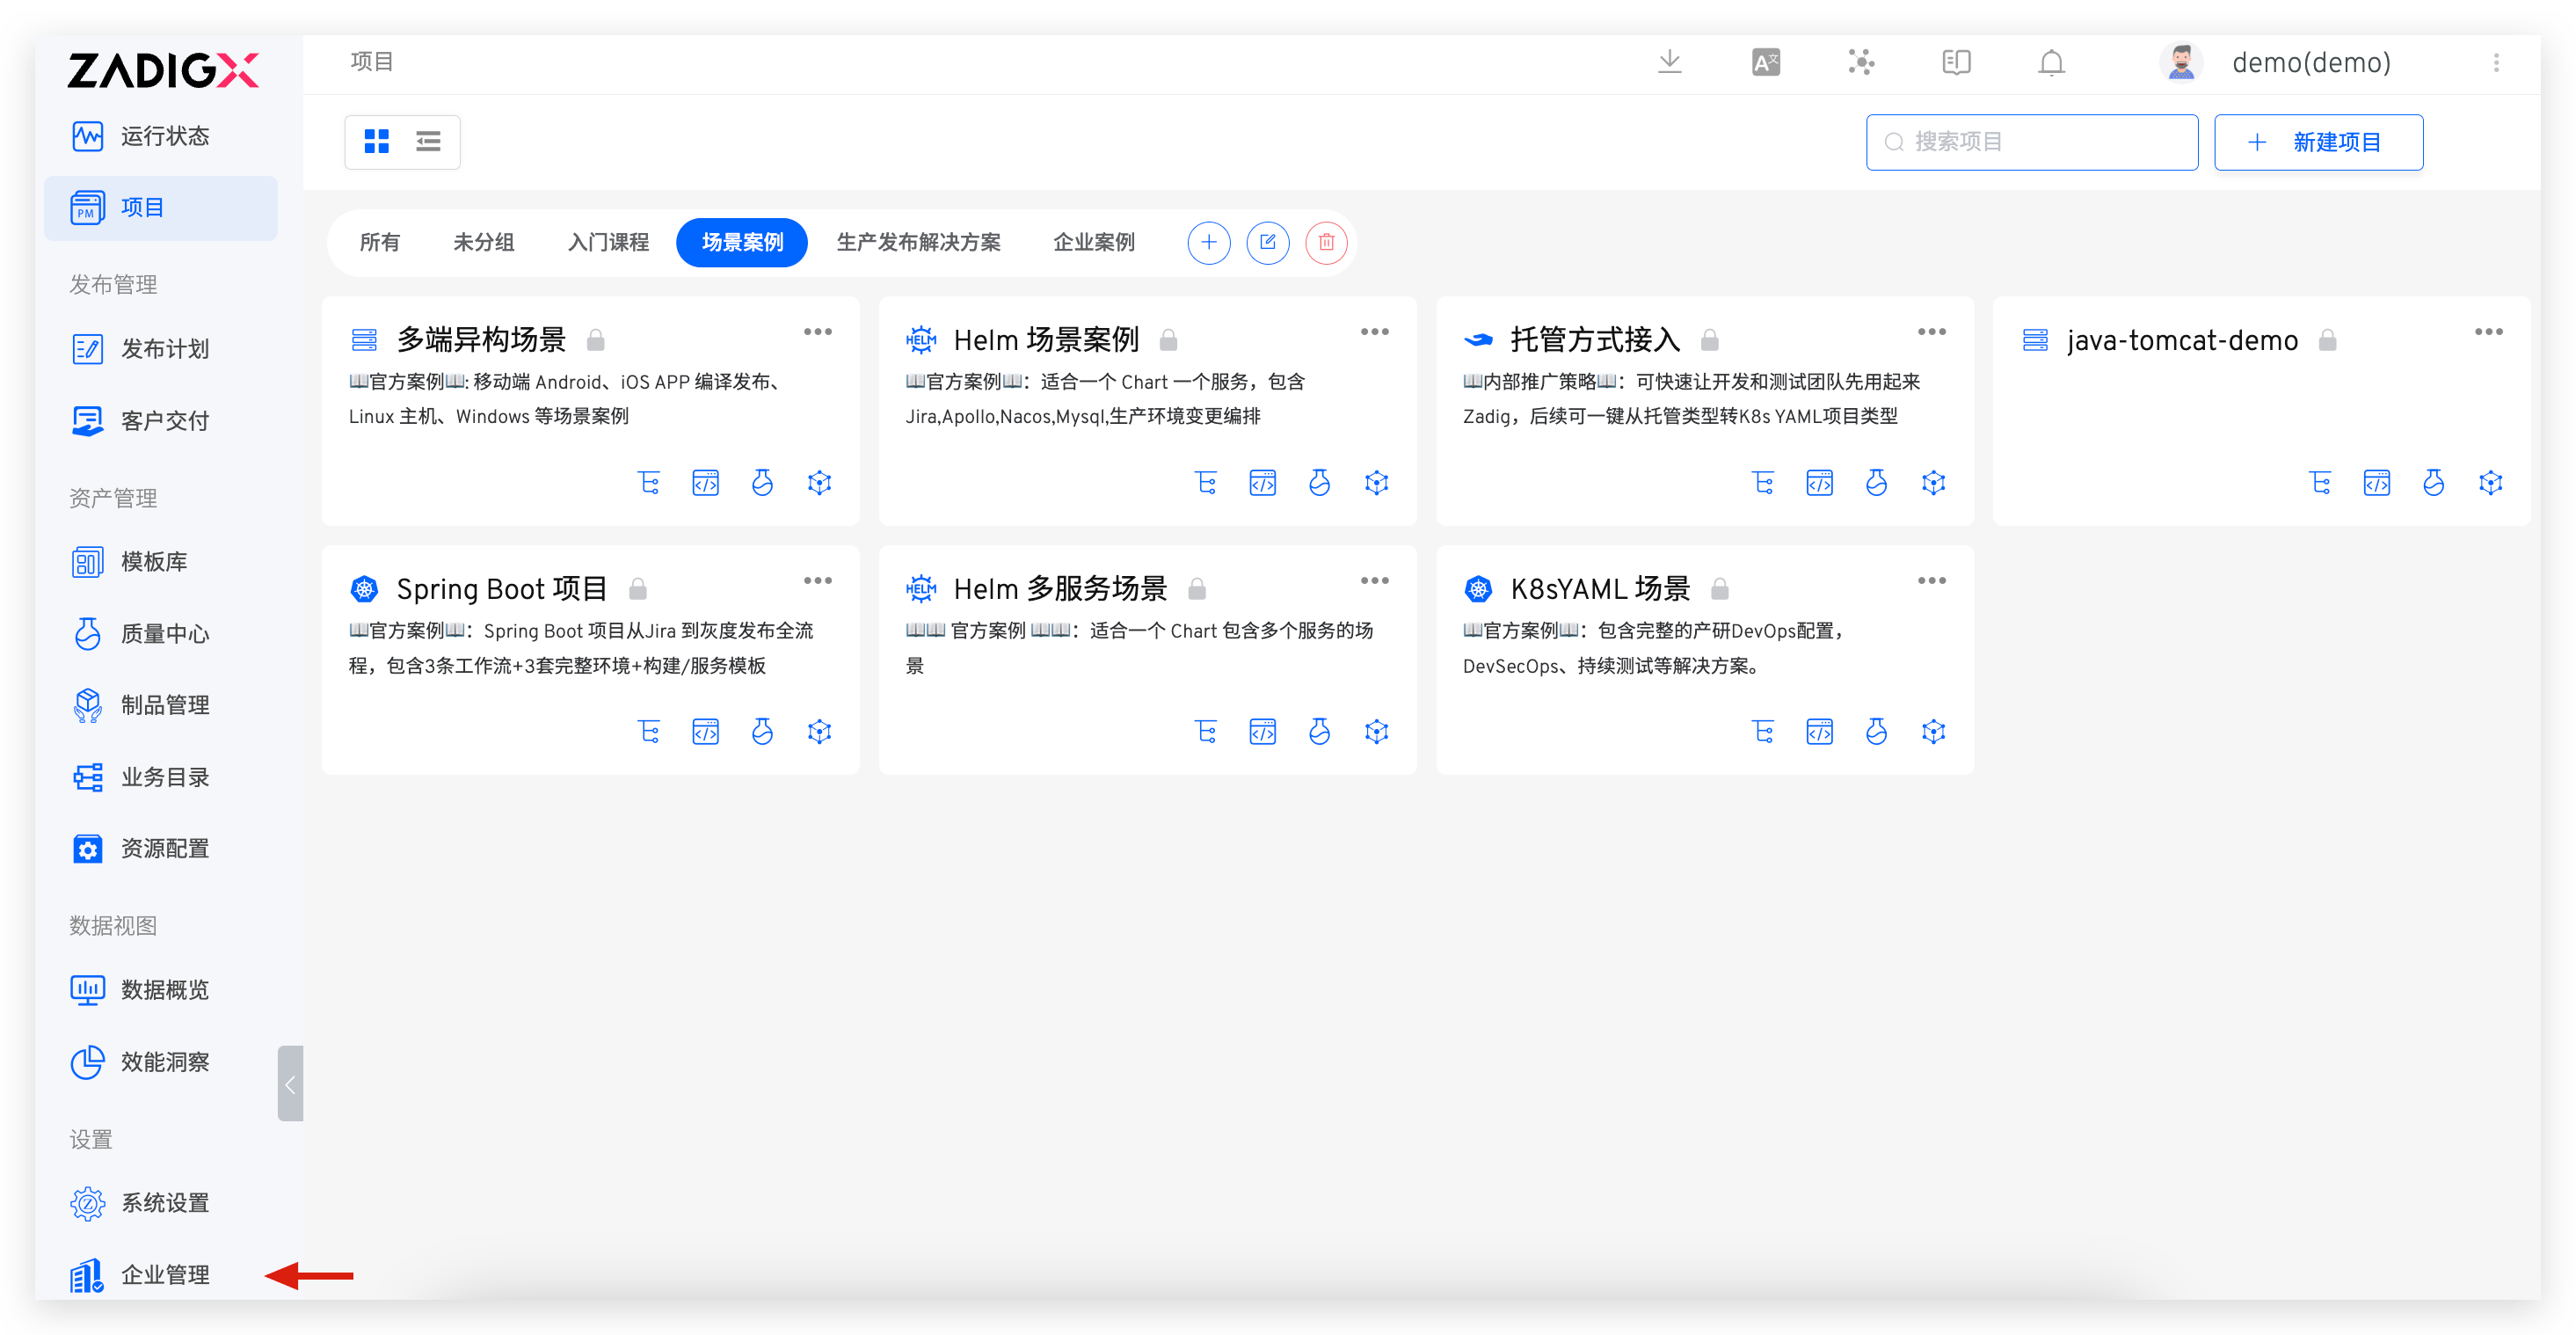Click the add project group plus icon
This screenshot has width=2576, height=1335.
point(1208,242)
